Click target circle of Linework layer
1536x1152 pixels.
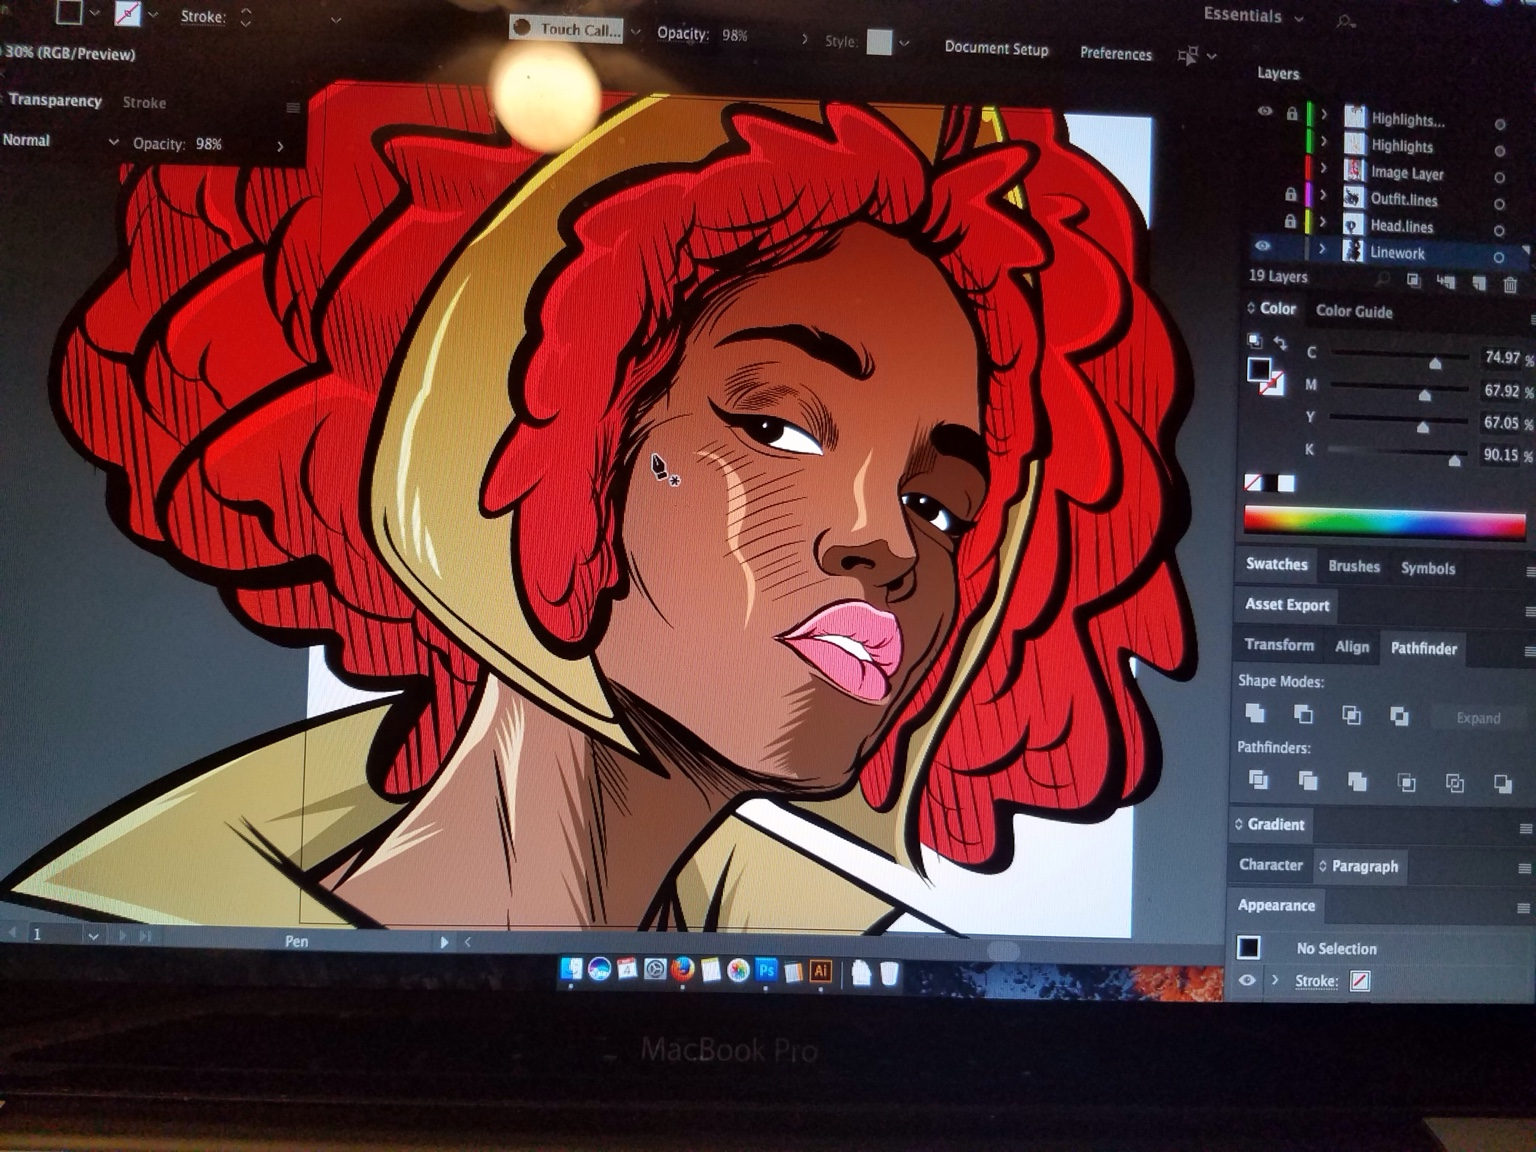click(x=1498, y=257)
